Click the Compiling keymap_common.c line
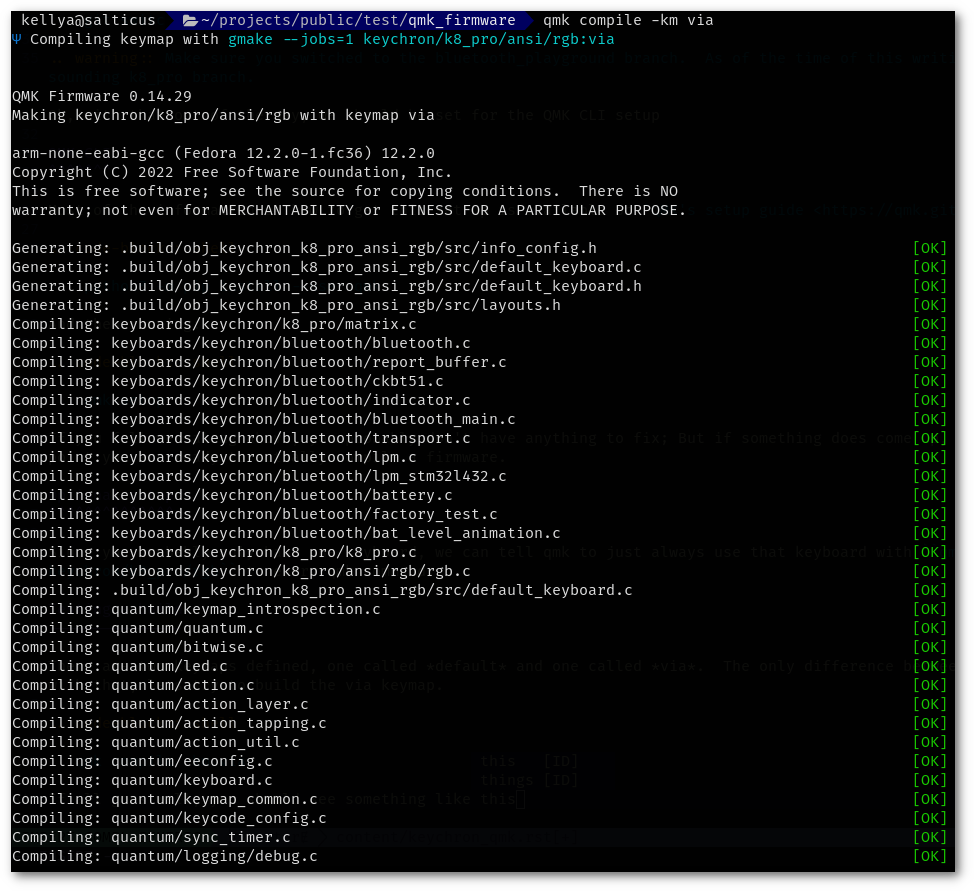 click(x=165, y=800)
